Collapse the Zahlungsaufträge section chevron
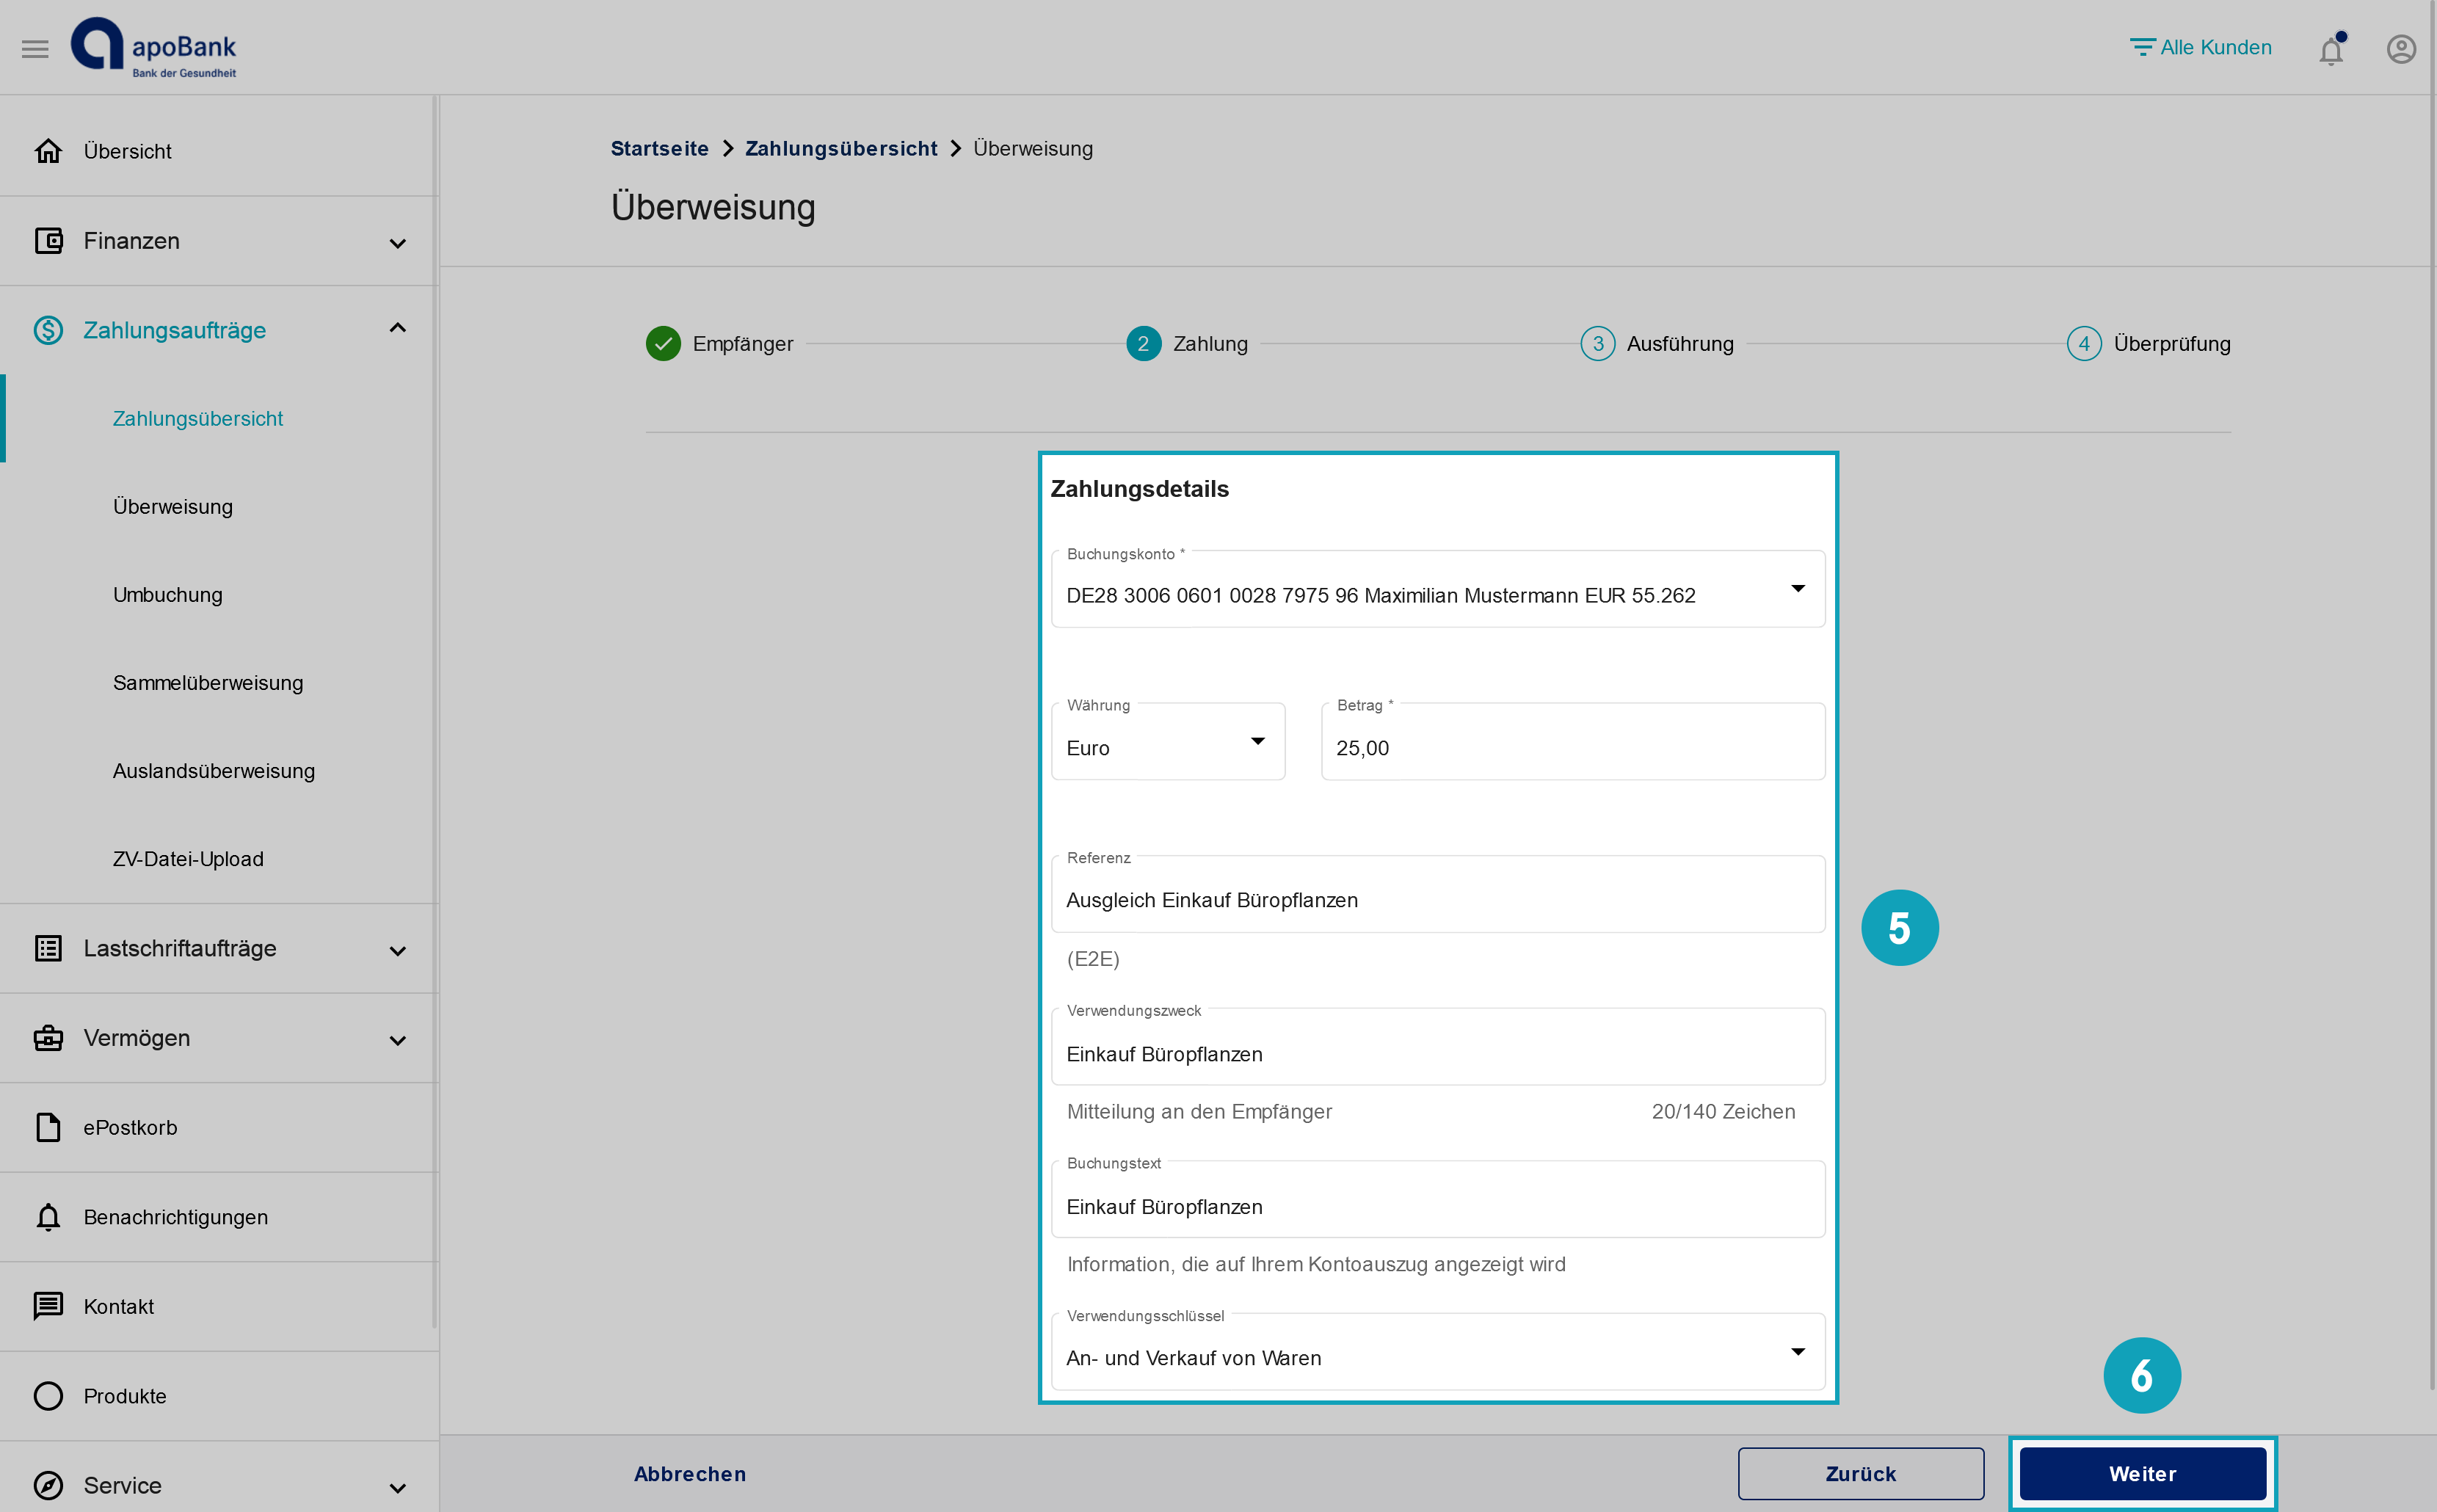The width and height of the screenshot is (2437, 1512). [398, 328]
